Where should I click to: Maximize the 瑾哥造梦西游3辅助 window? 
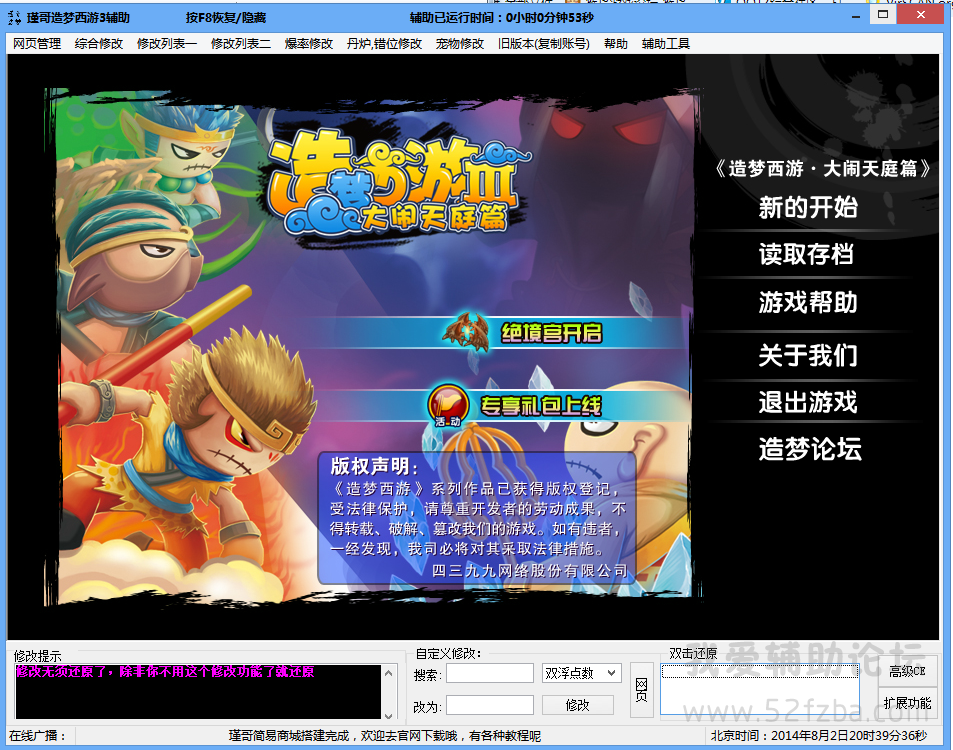click(x=883, y=15)
